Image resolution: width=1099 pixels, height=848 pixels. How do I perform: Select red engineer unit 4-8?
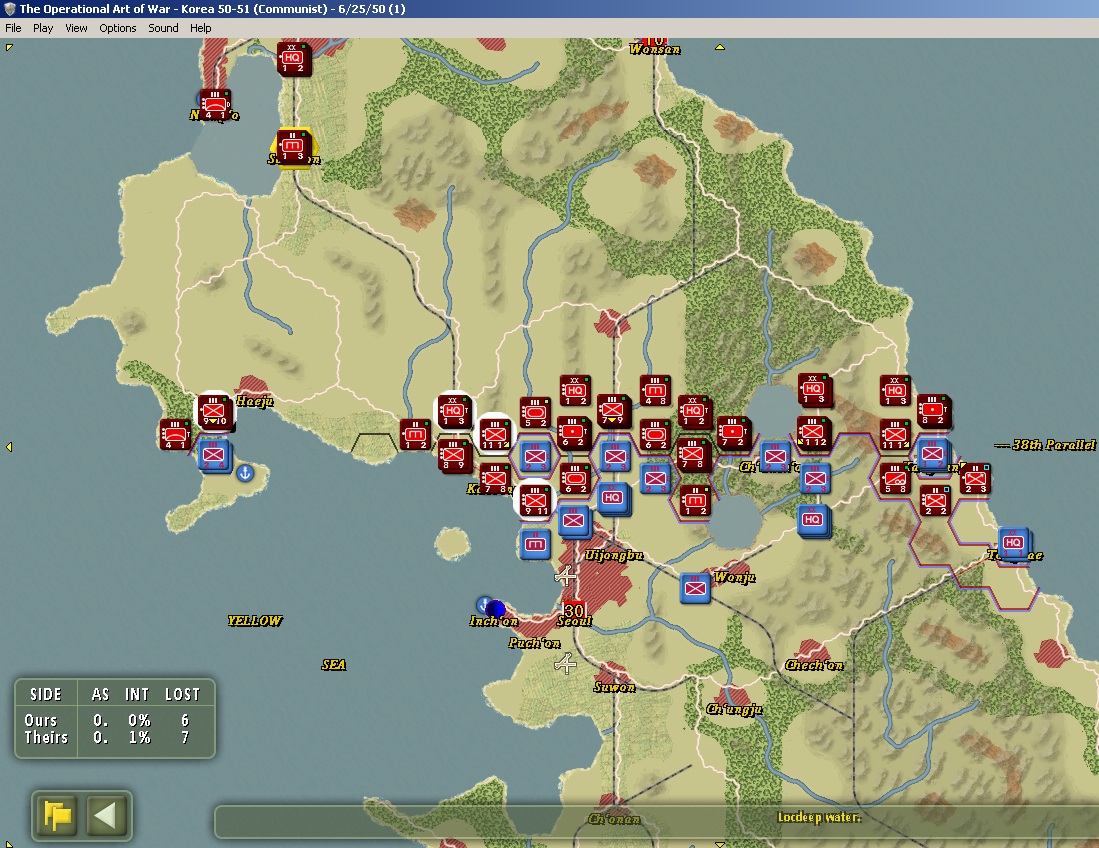pos(655,391)
